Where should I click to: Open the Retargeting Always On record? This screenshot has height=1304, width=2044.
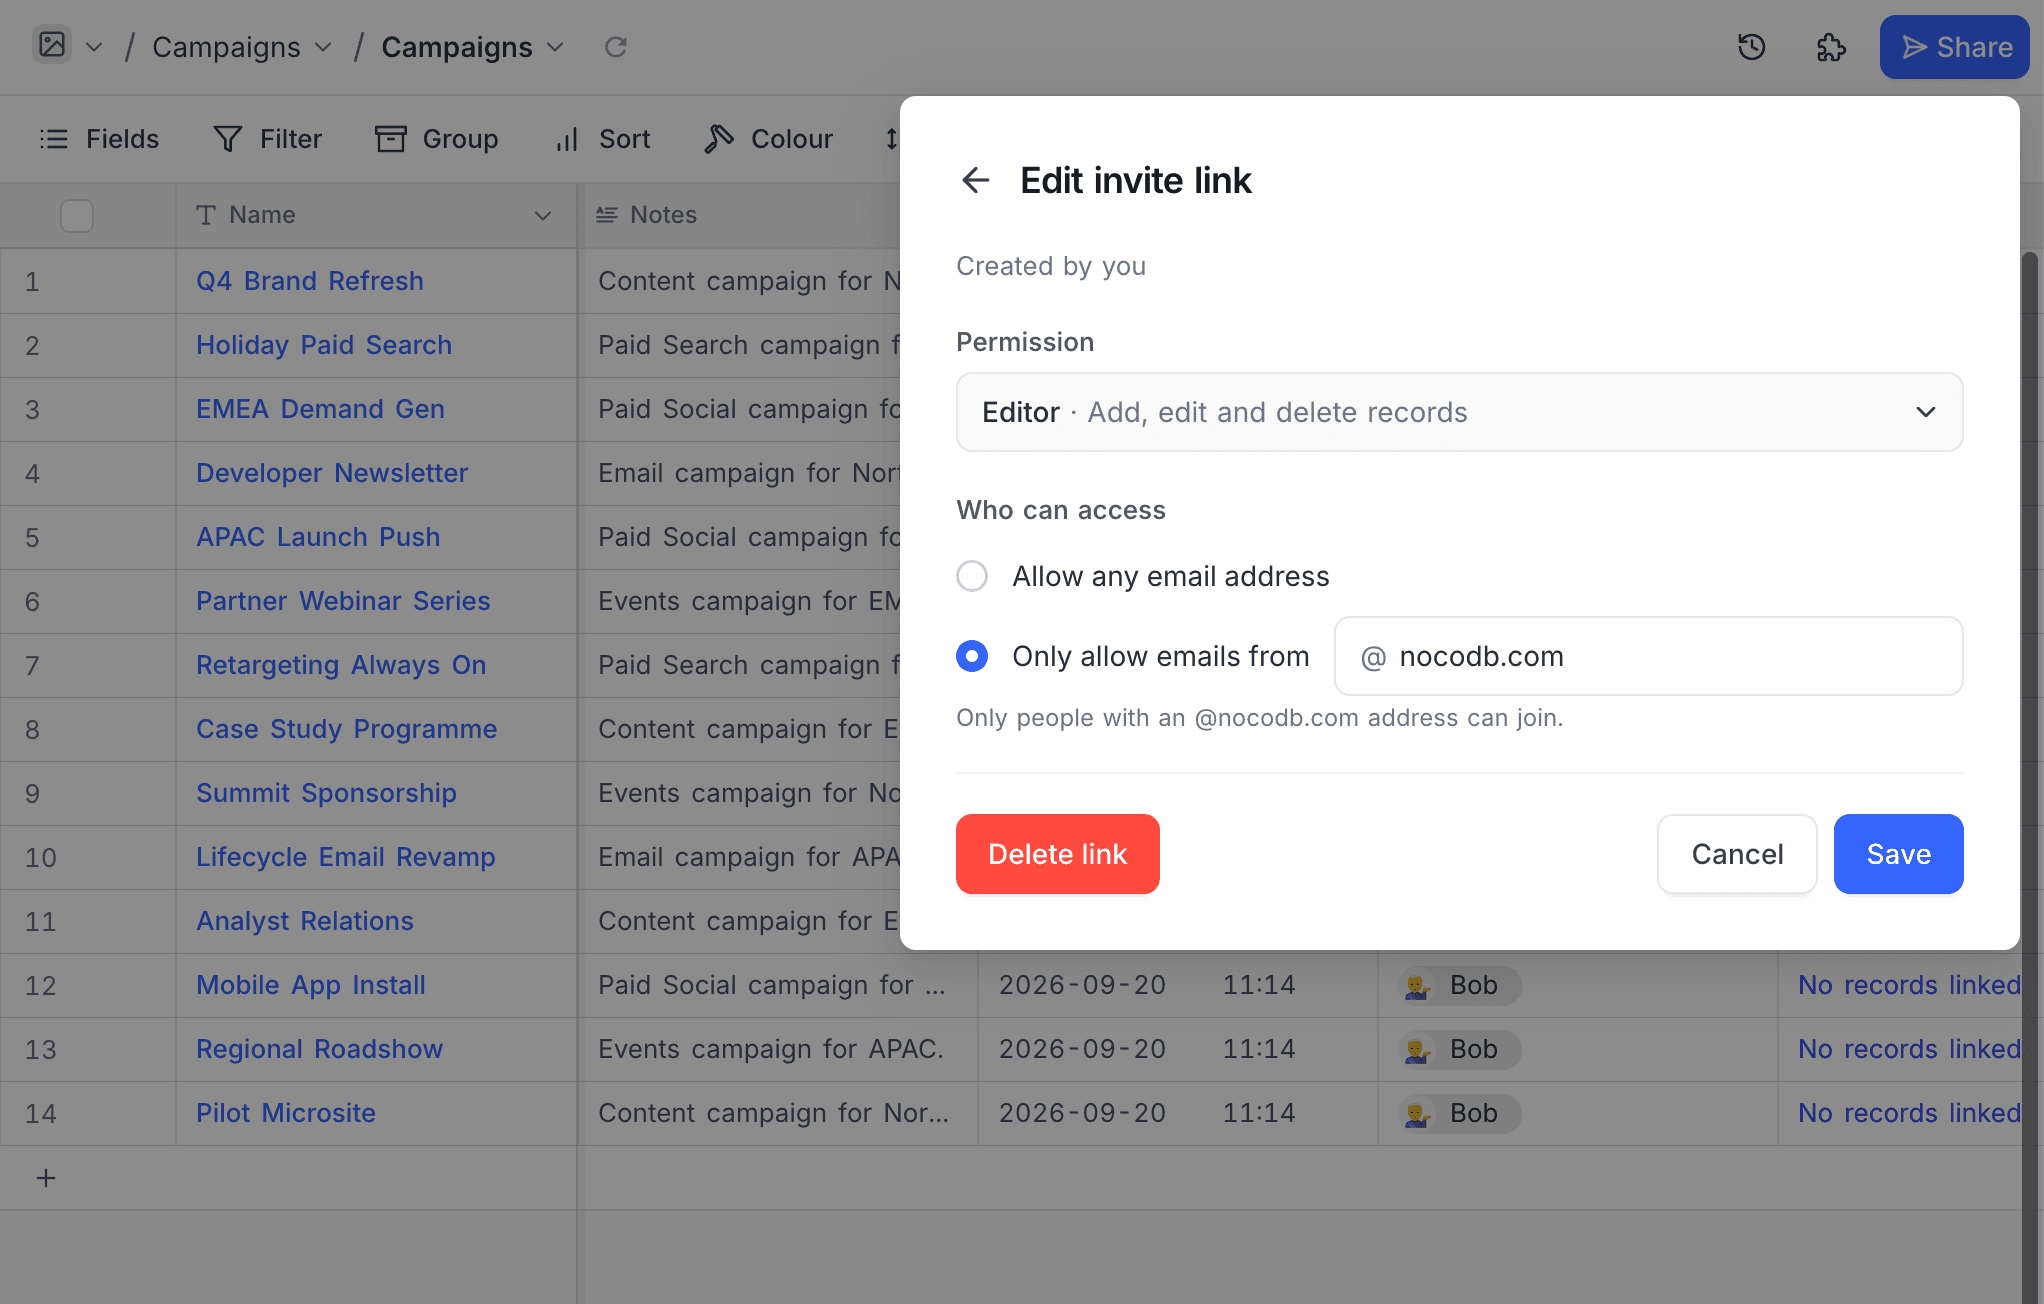(341, 665)
